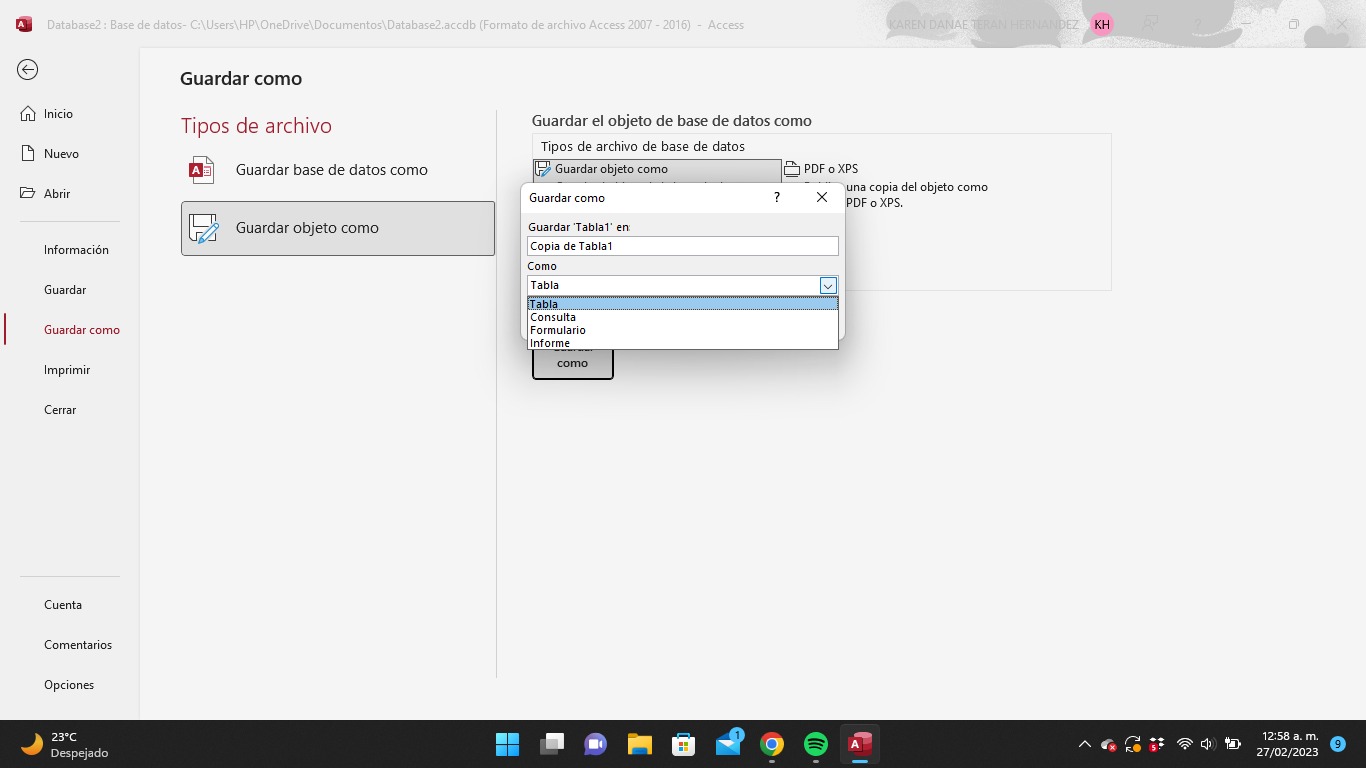This screenshot has height=768, width=1366.
Task: Open the Imprimir section
Action: tap(67, 370)
